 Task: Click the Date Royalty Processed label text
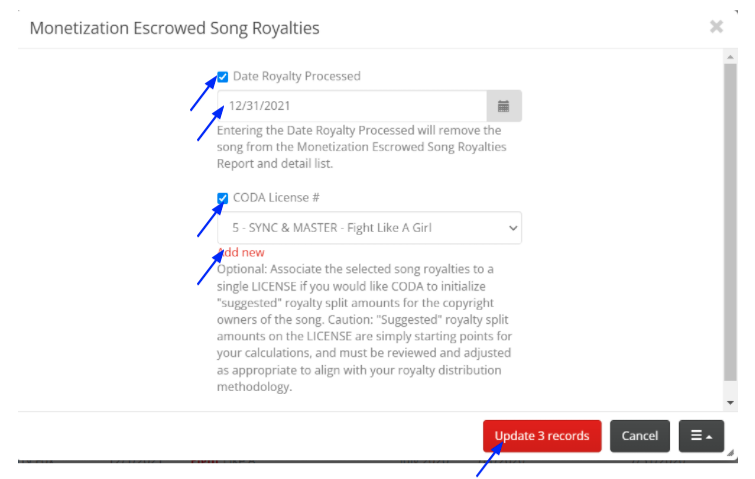[297, 76]
